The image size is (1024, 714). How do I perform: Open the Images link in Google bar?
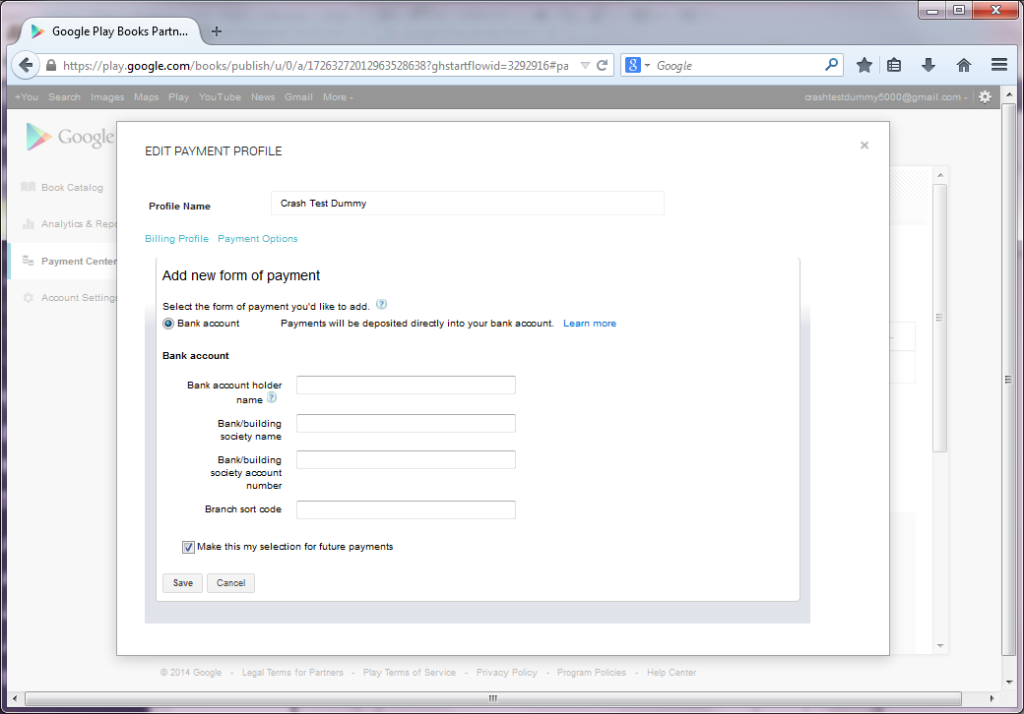pos(107,97)
